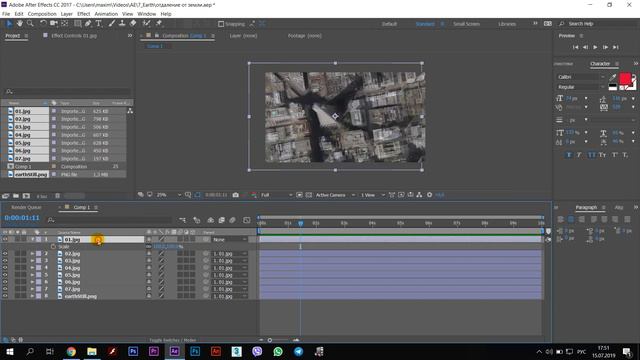The image size is (640, 360).
Task: Switch to Effect Controls 01.jpg tab
Action: click(74, 36)
